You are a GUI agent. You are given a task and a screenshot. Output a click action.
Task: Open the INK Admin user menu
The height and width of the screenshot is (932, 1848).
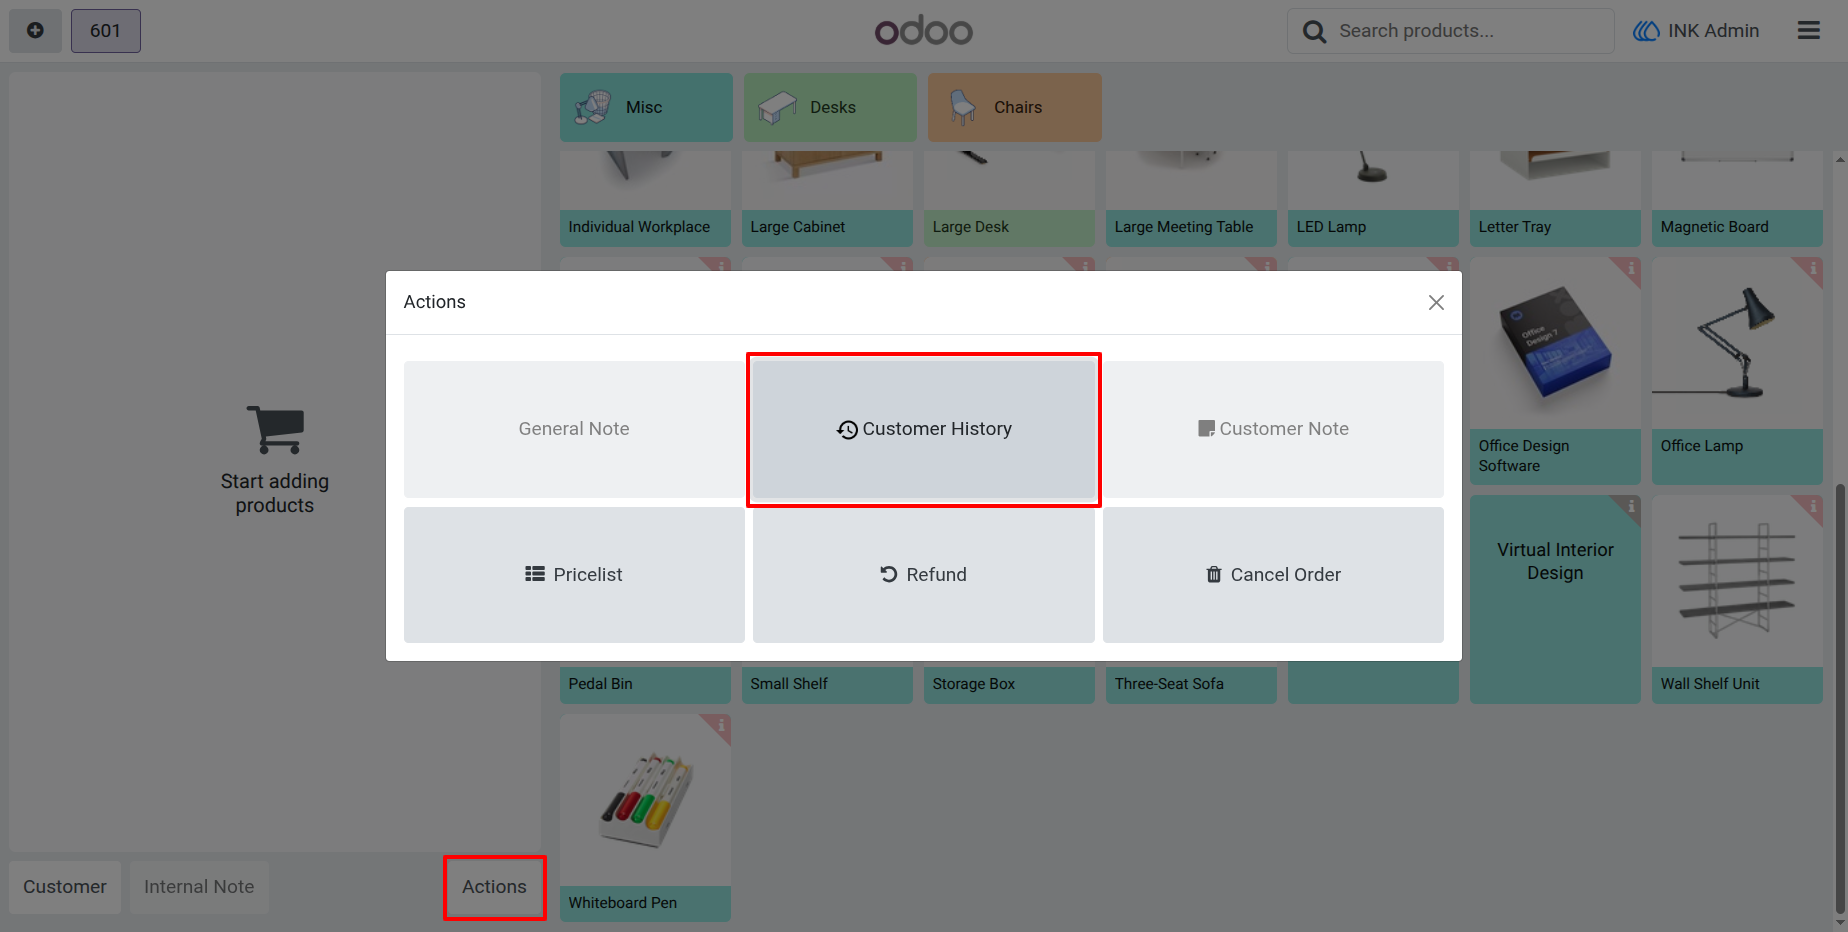(1696, 31)
